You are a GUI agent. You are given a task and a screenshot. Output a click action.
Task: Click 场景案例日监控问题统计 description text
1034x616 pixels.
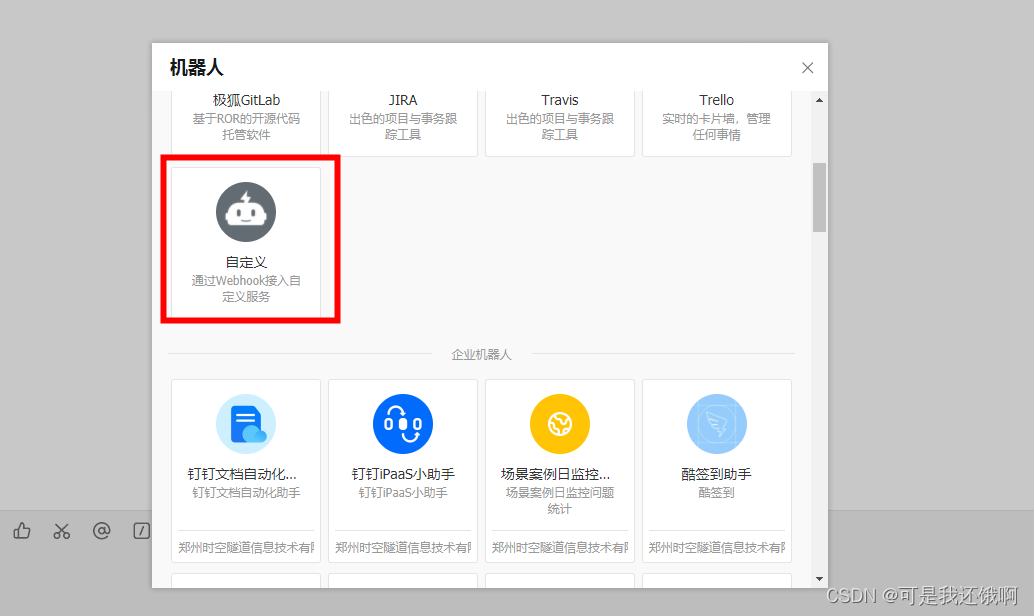tap(560, 501)
